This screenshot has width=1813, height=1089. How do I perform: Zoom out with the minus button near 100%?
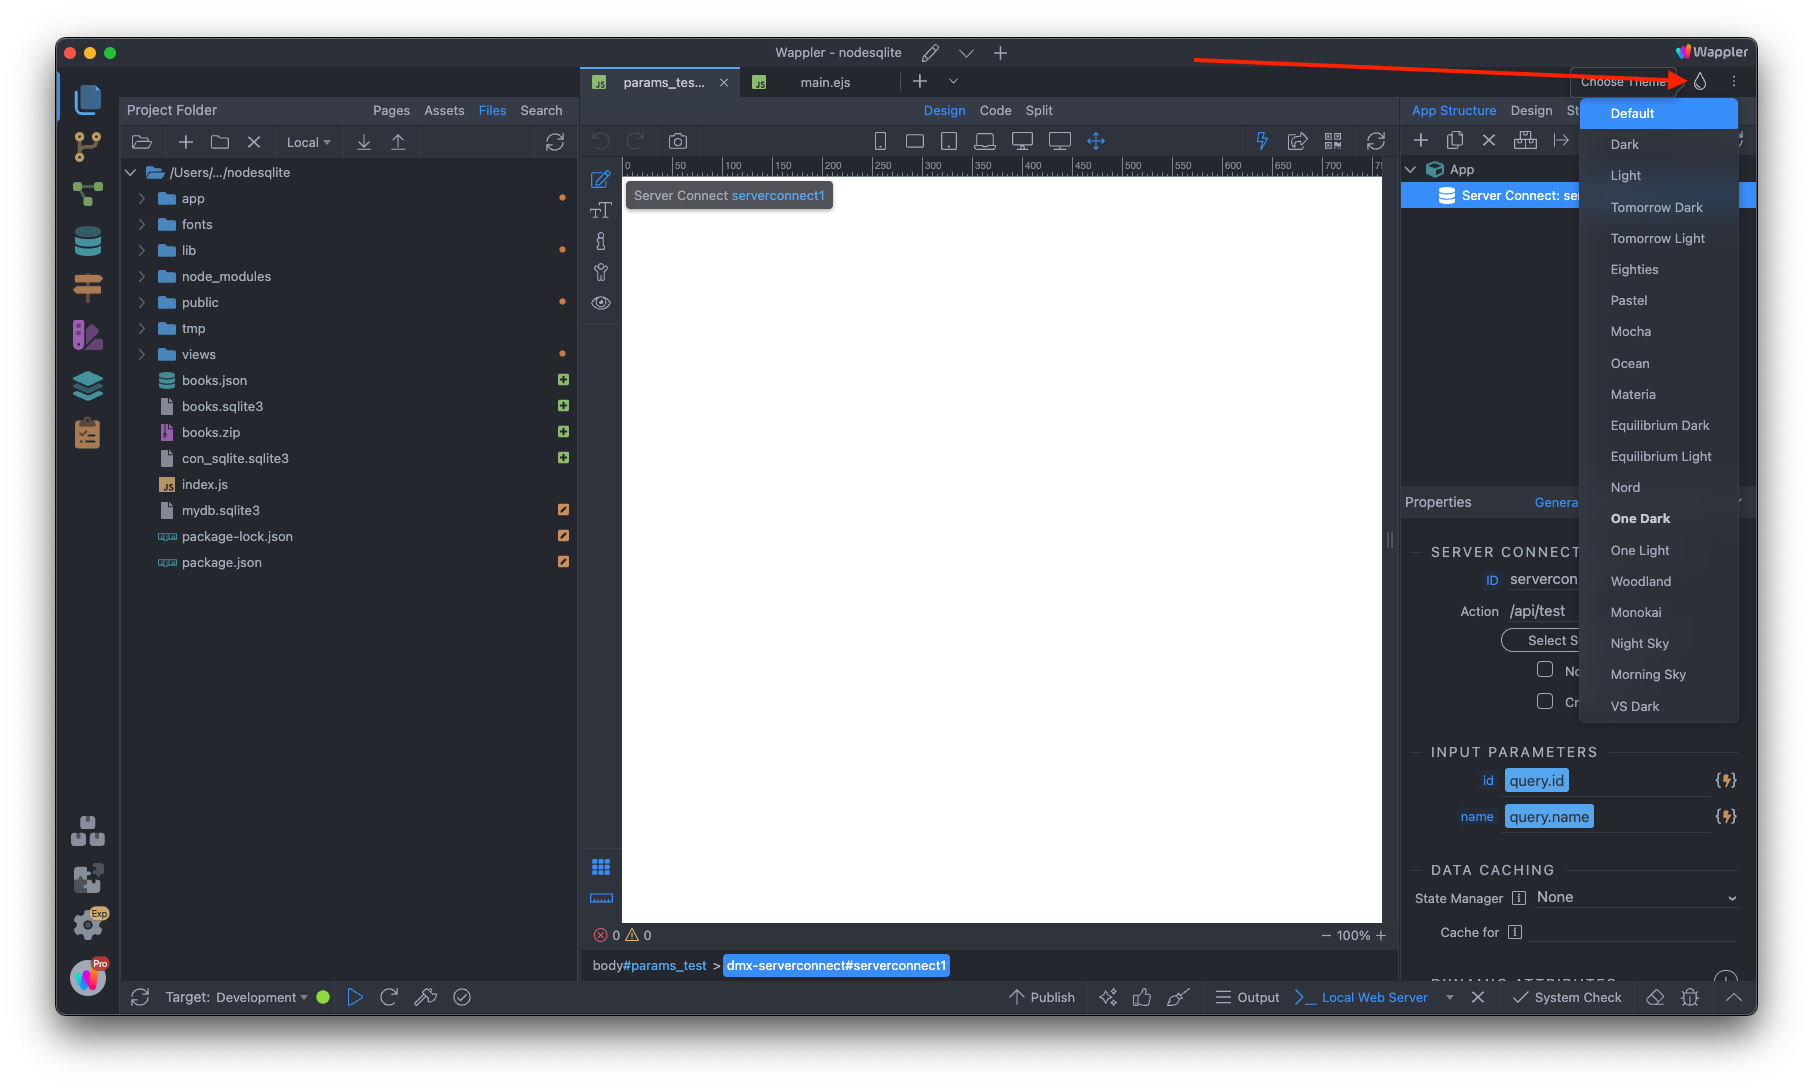point(1326,936)
